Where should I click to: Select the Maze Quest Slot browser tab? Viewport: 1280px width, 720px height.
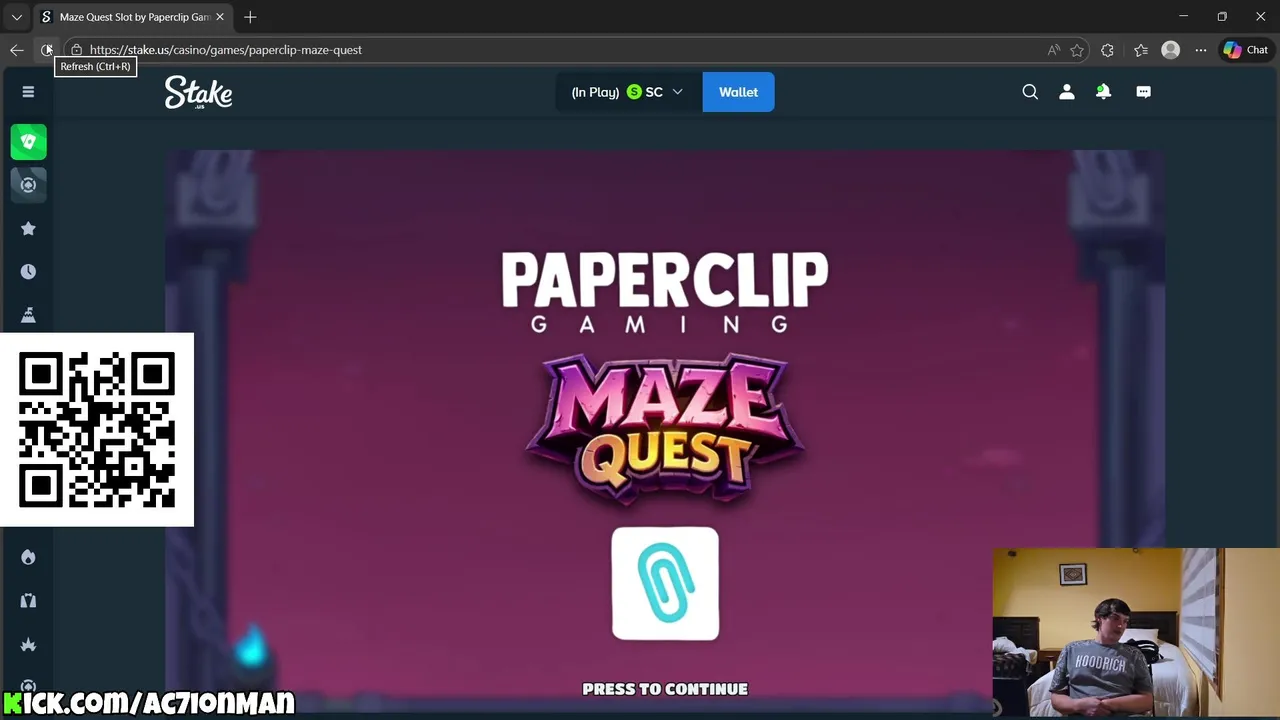click(130, 17)
